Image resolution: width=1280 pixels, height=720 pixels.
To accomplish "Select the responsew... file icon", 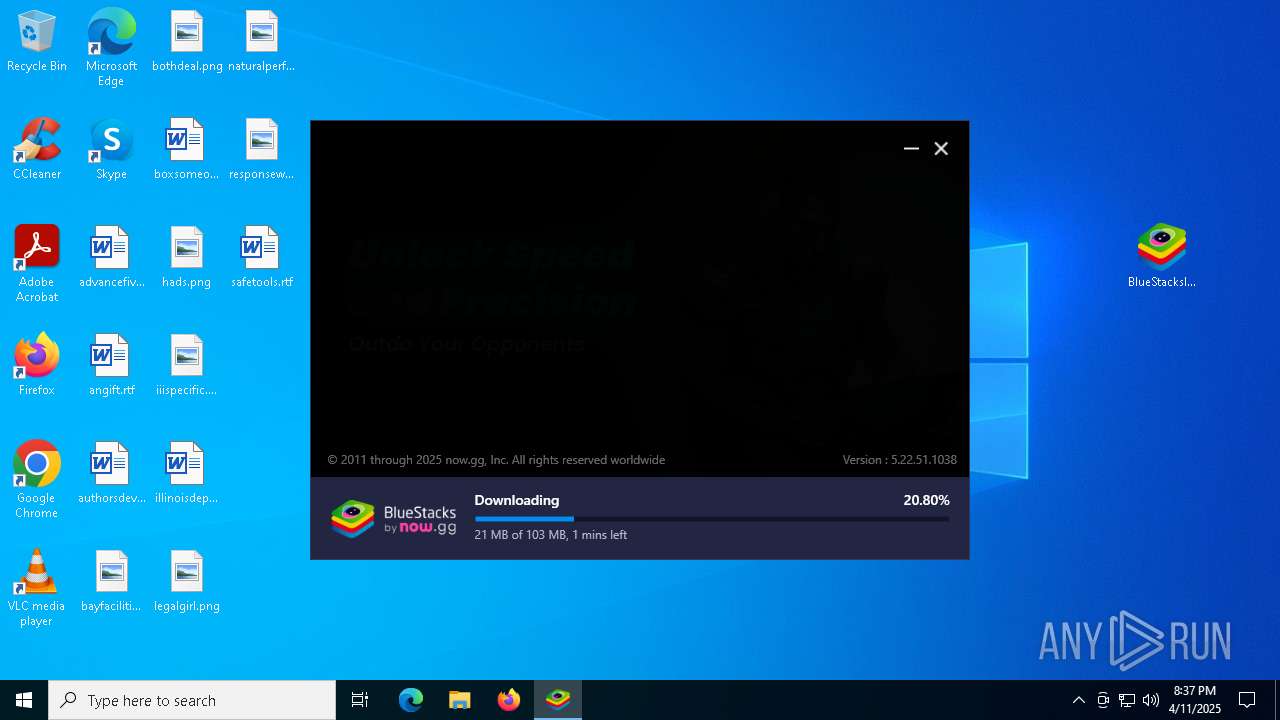I will [x=261, y=150].
